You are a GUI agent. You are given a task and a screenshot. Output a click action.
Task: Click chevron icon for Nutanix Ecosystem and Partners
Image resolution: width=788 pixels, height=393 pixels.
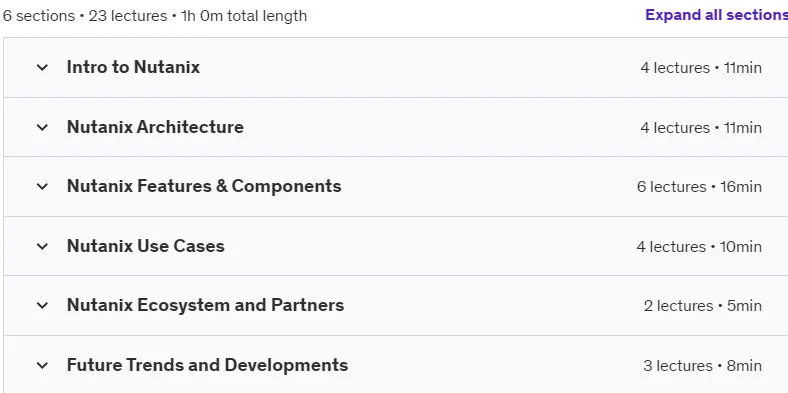(x=42, y=306)
